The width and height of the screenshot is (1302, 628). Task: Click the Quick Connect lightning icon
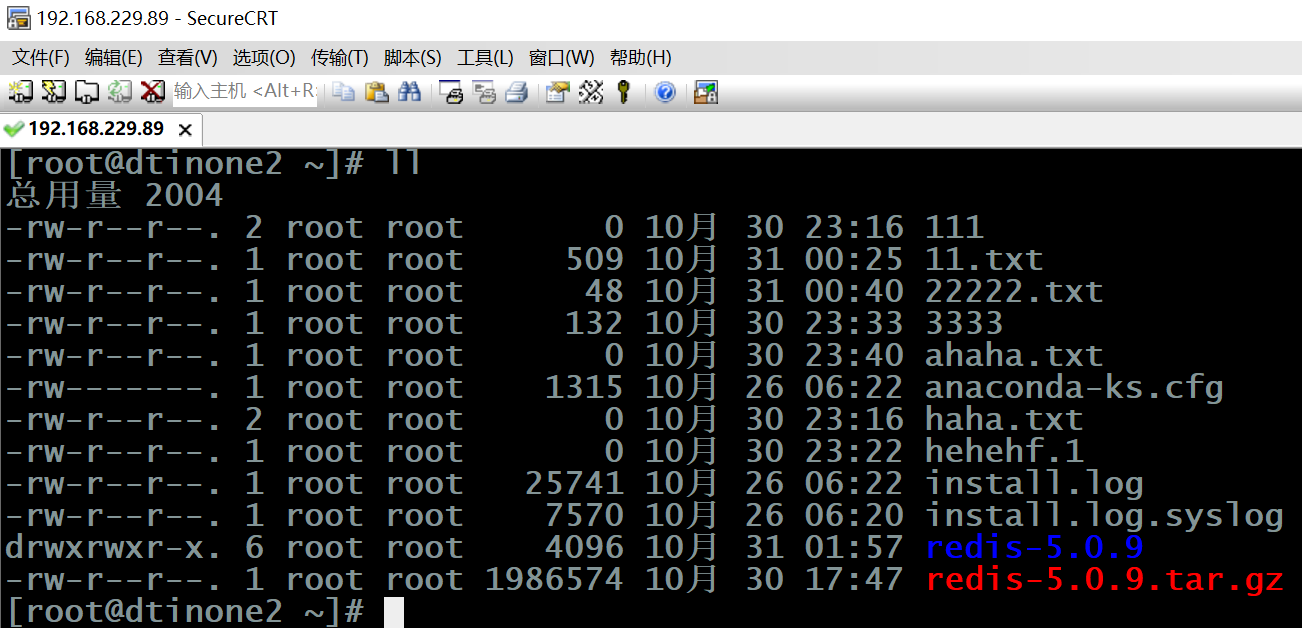(x=53, y=92)
